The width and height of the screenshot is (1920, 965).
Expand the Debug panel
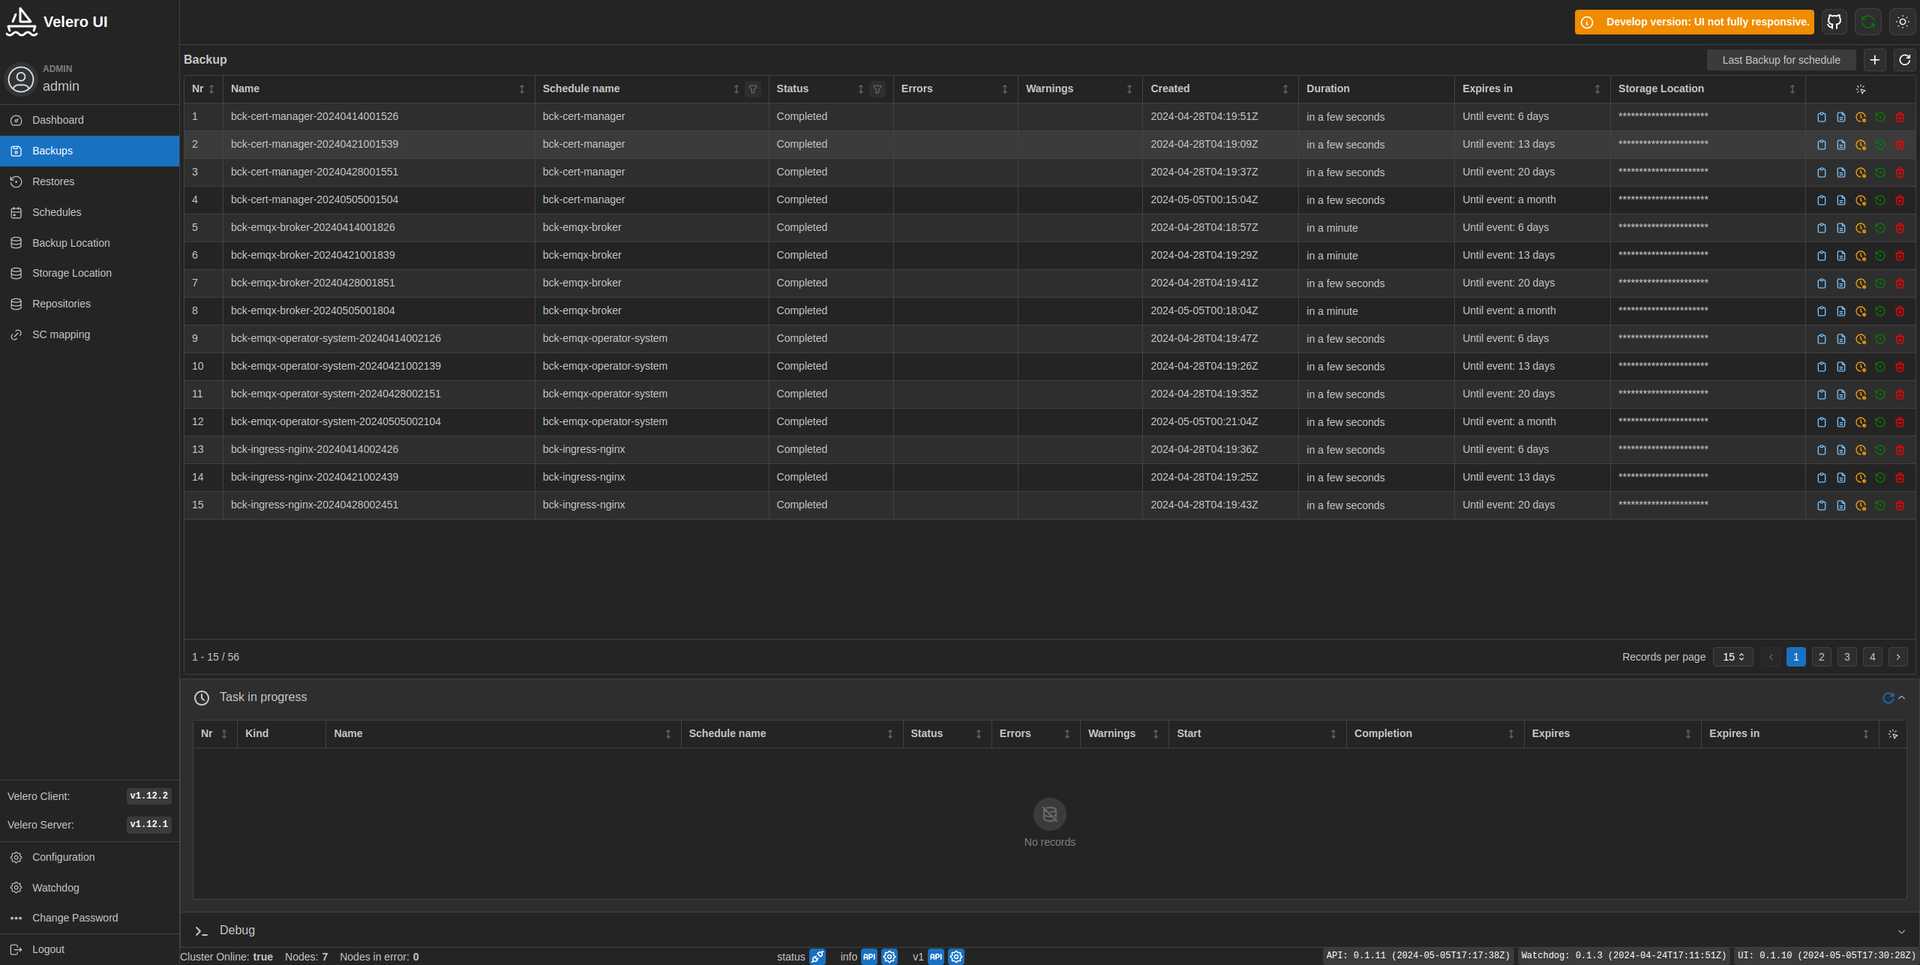(1902, 931)
